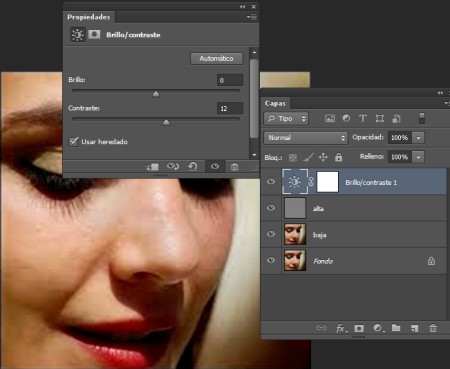Open the Normal blend mode dropdown
450x369 pixels.
pyautogui.click(x=306, y=138)
